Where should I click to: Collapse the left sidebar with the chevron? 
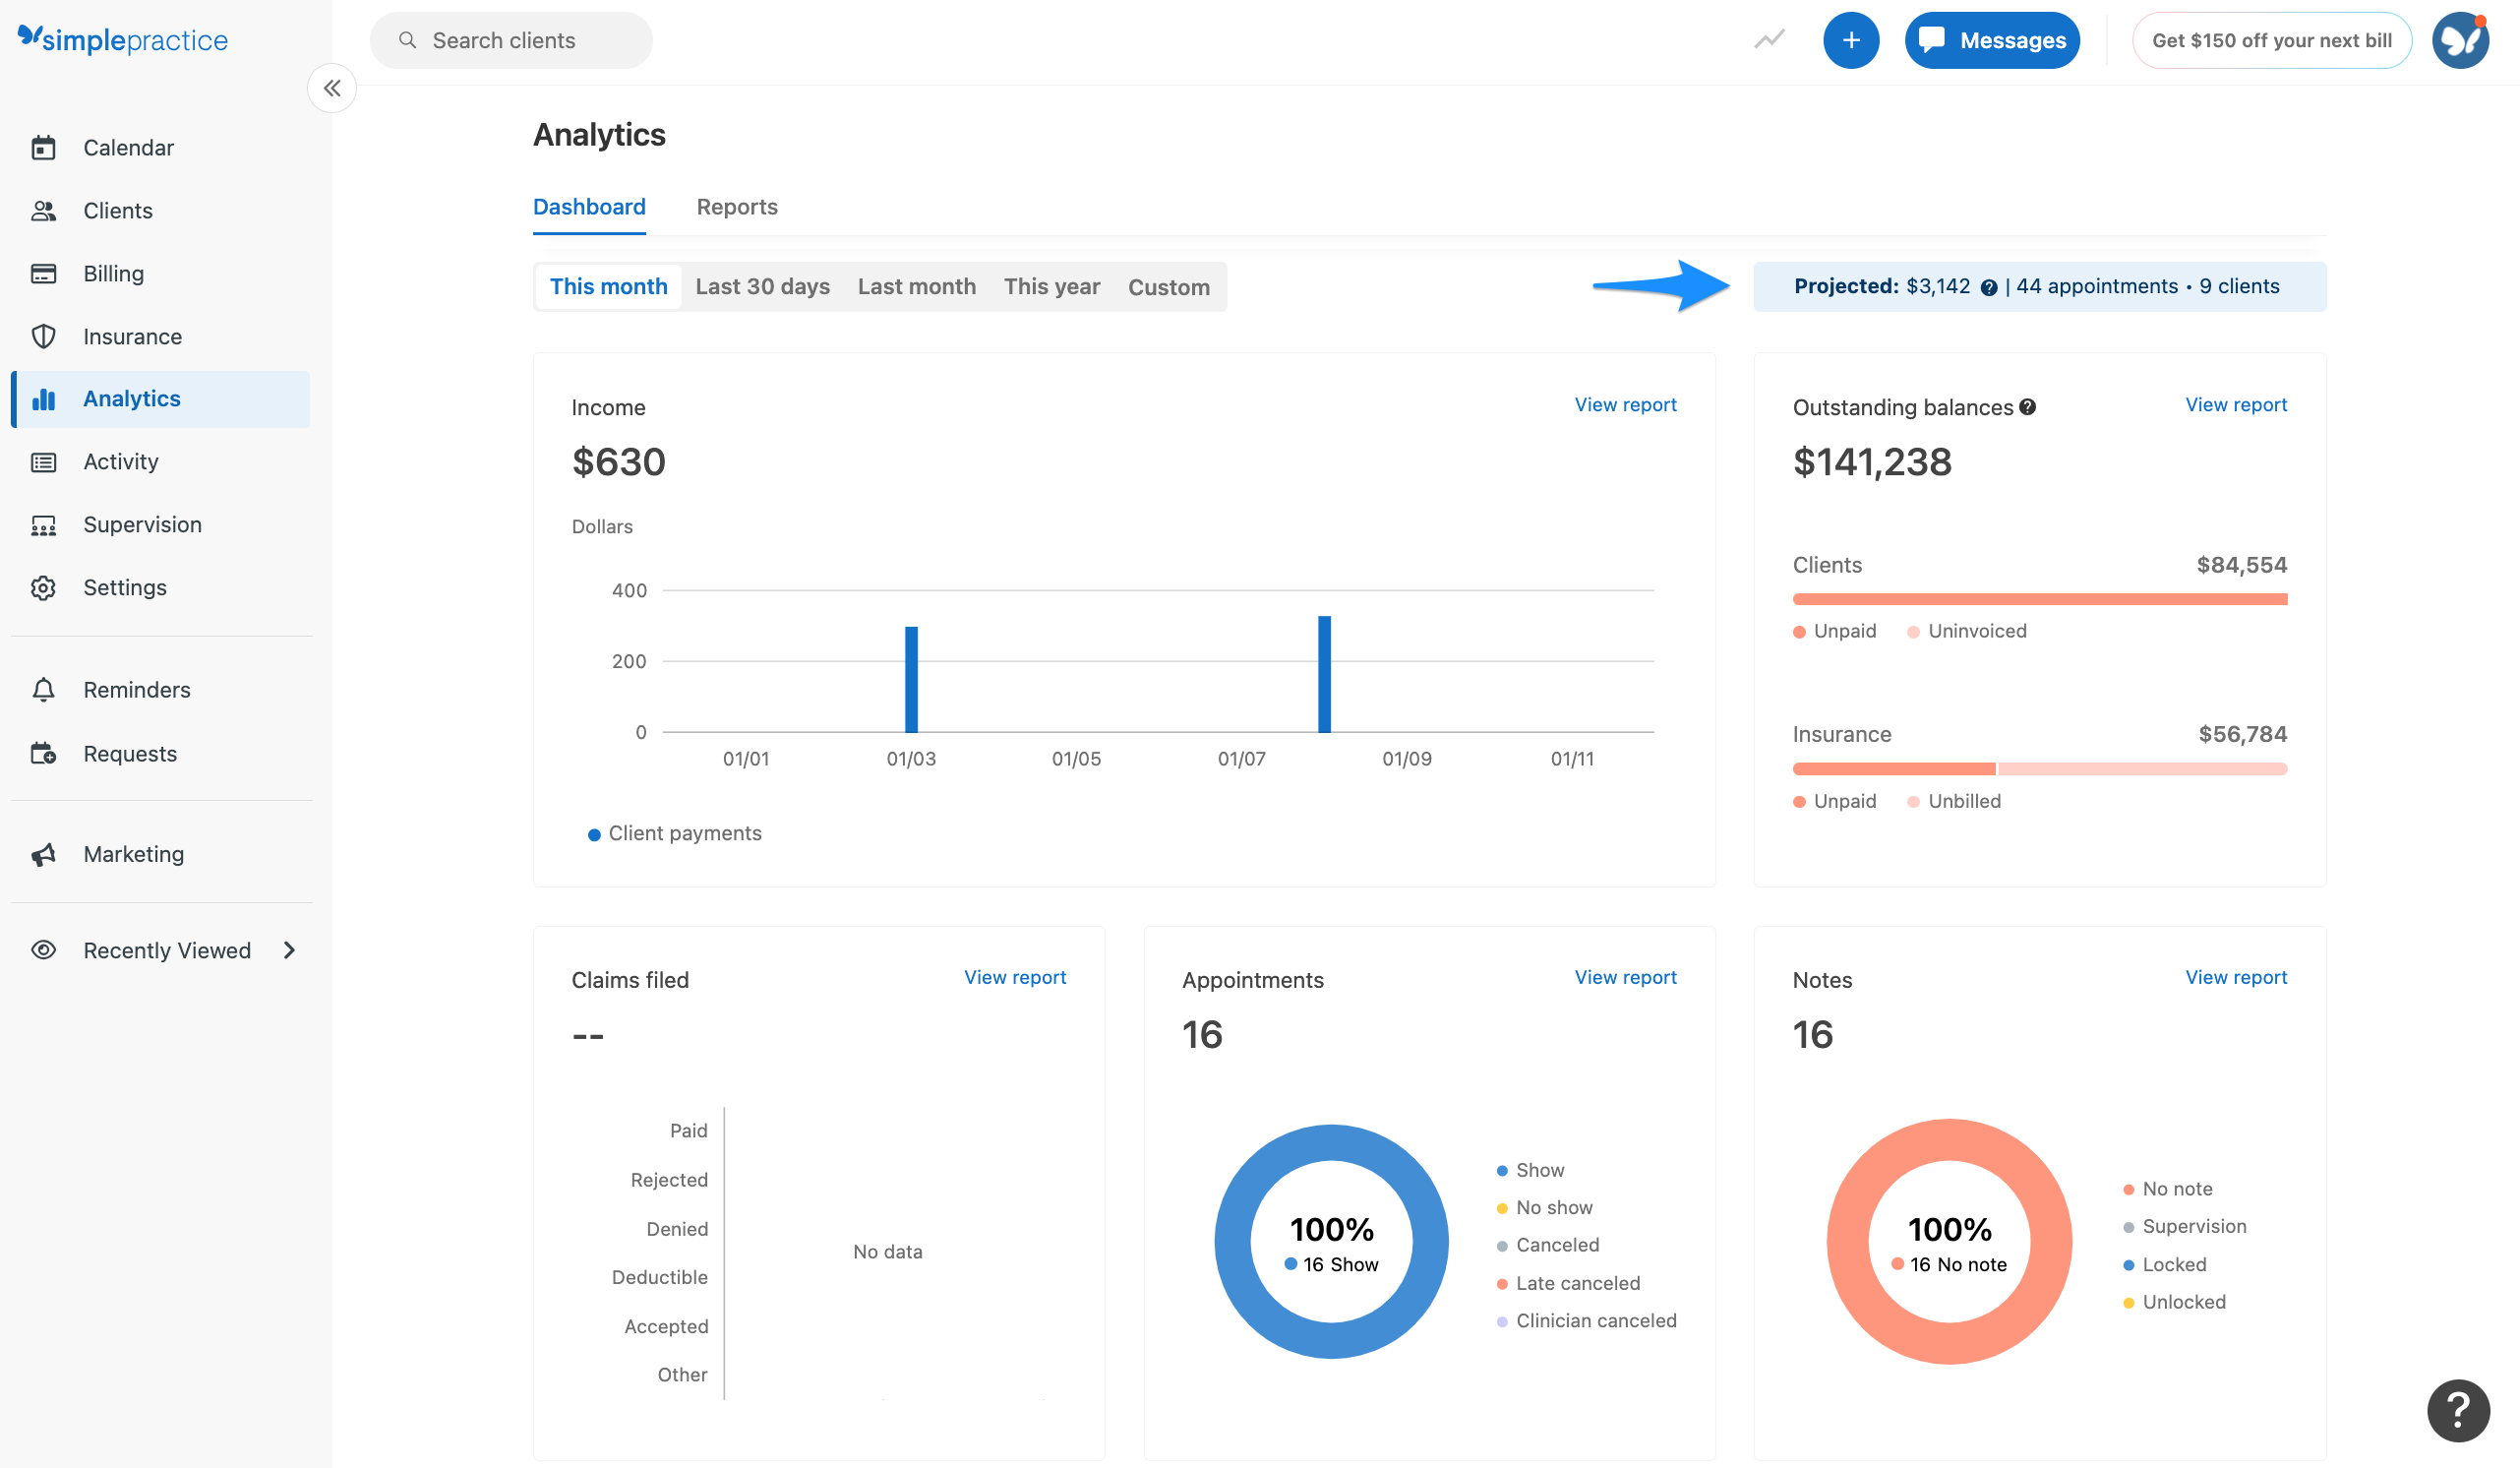pos(332,88)
